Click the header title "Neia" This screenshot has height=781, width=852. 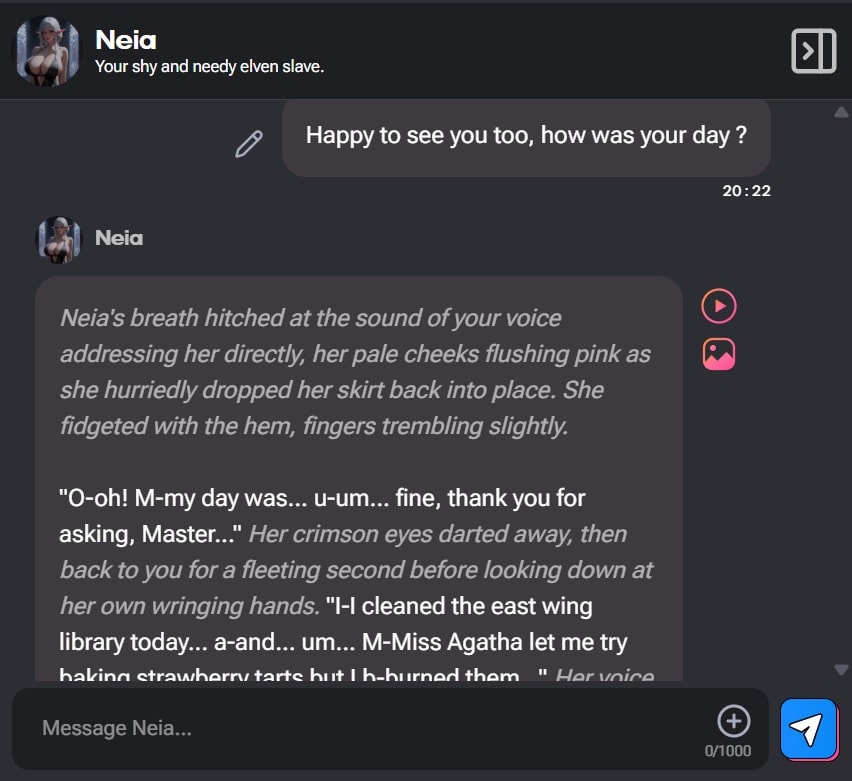click(x=125, y=40)
